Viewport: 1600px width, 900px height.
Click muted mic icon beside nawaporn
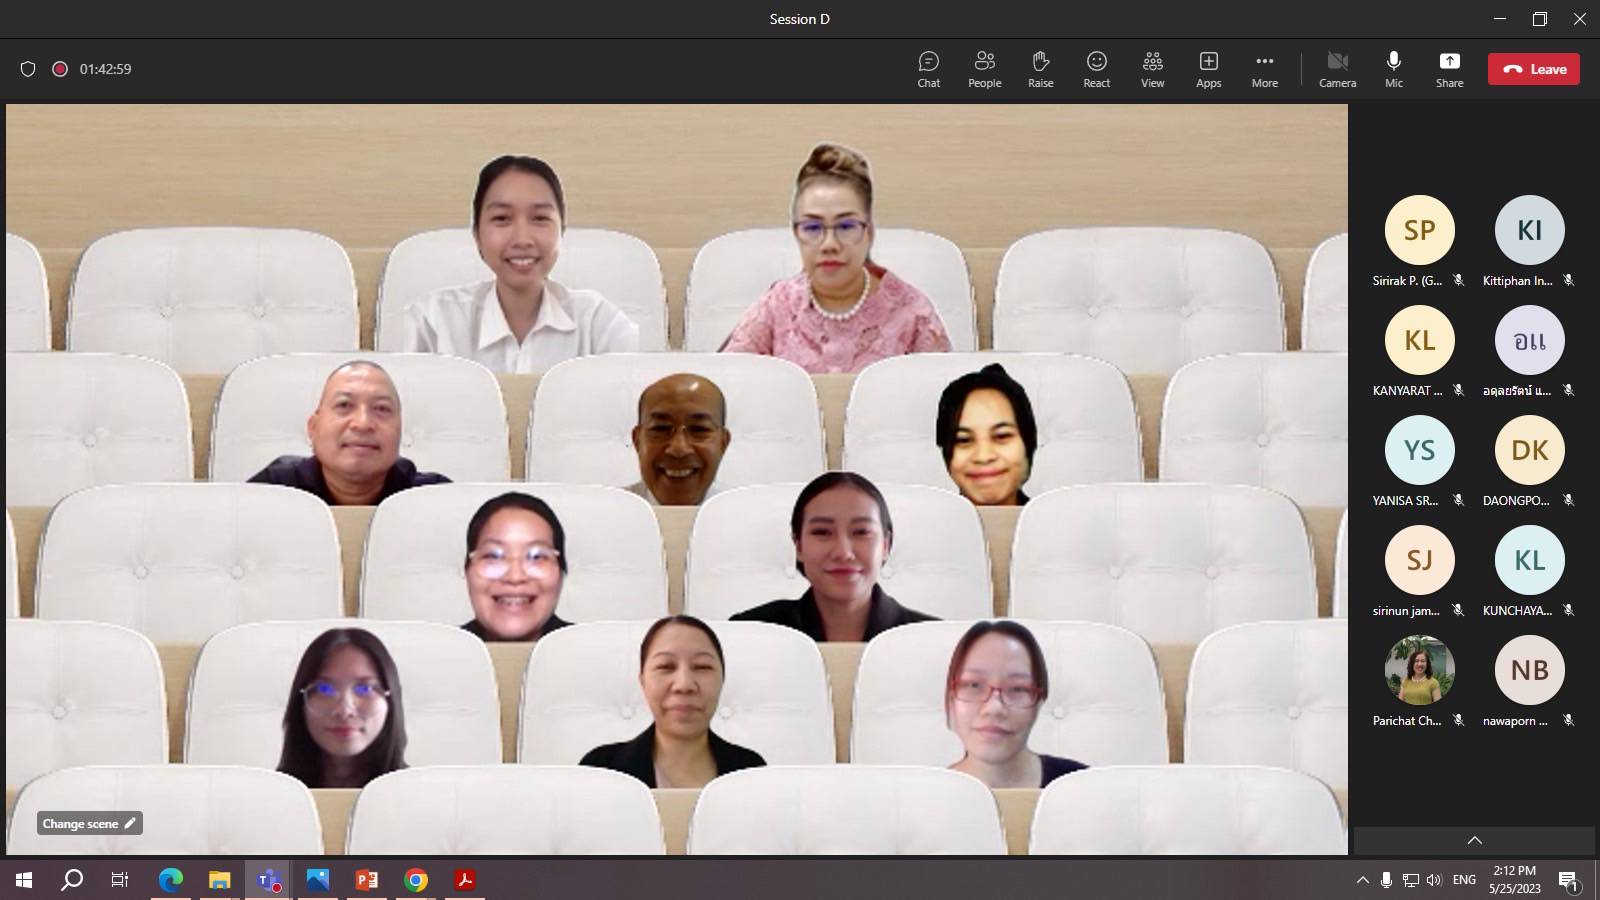1568,721
